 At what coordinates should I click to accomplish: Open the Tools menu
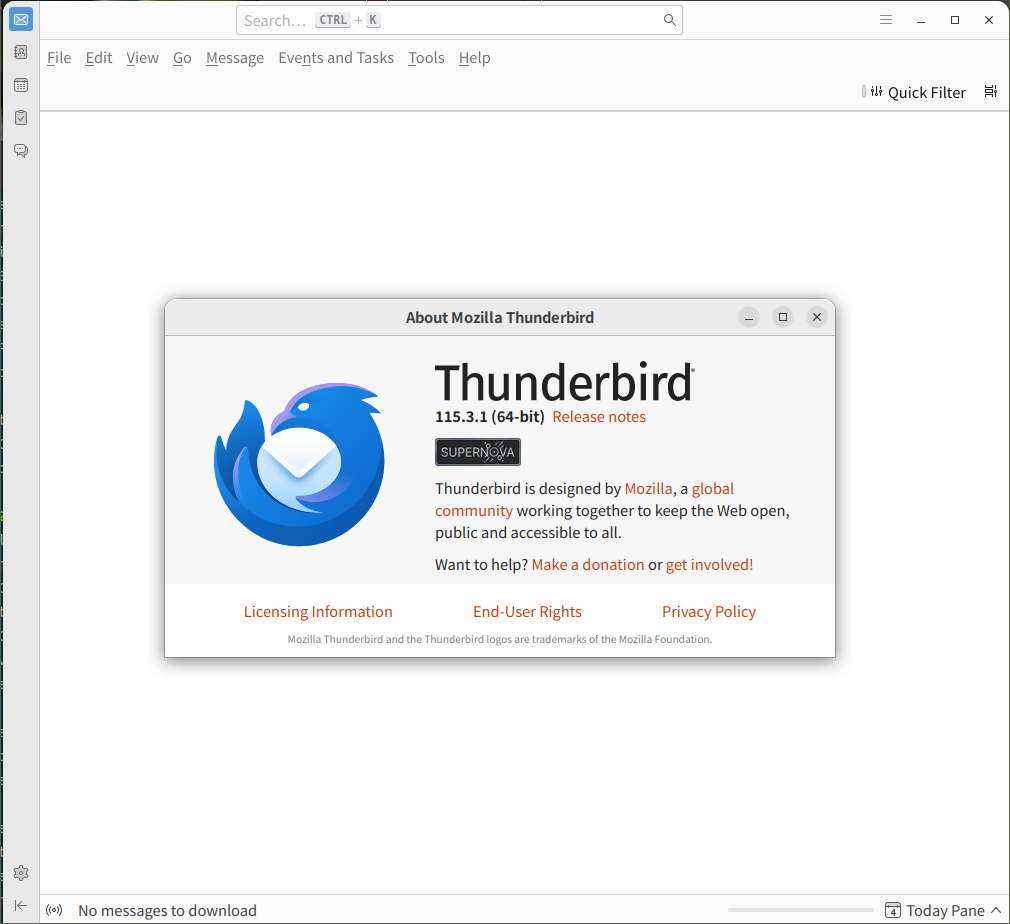pyautogui.click(x=426, y=58)
